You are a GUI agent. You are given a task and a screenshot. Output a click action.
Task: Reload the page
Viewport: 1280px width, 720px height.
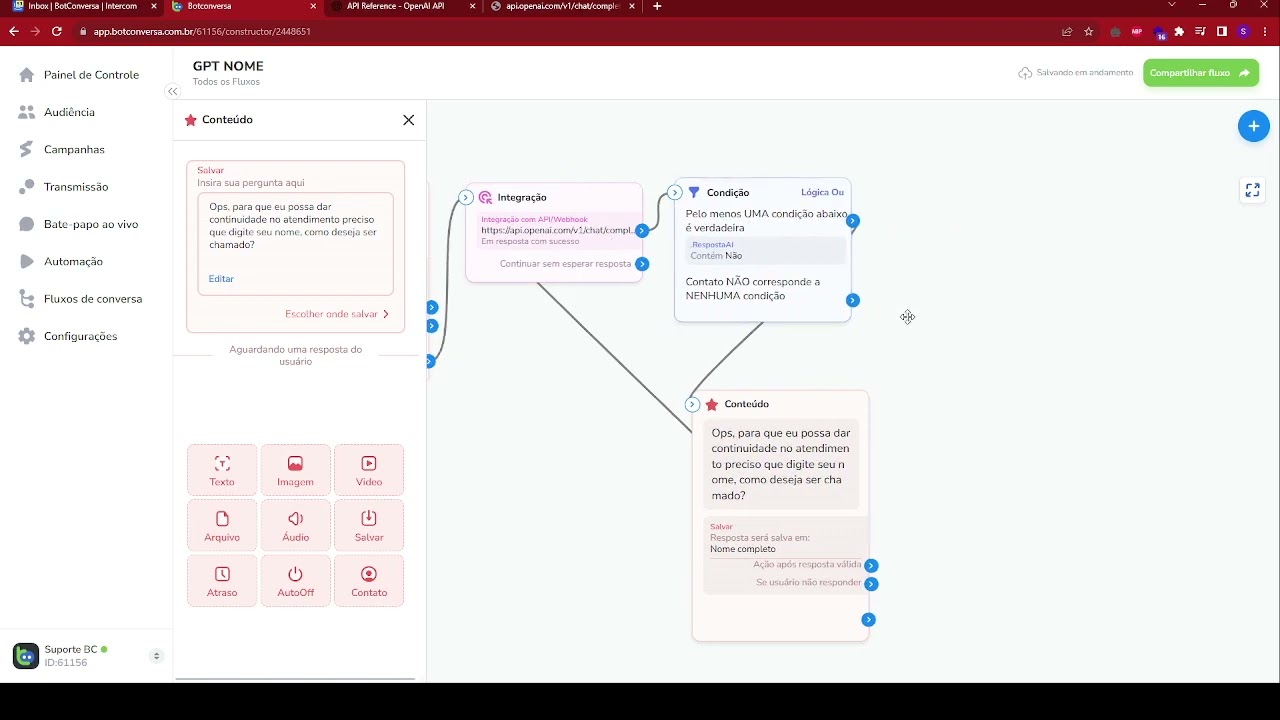[x=56, y=31]
